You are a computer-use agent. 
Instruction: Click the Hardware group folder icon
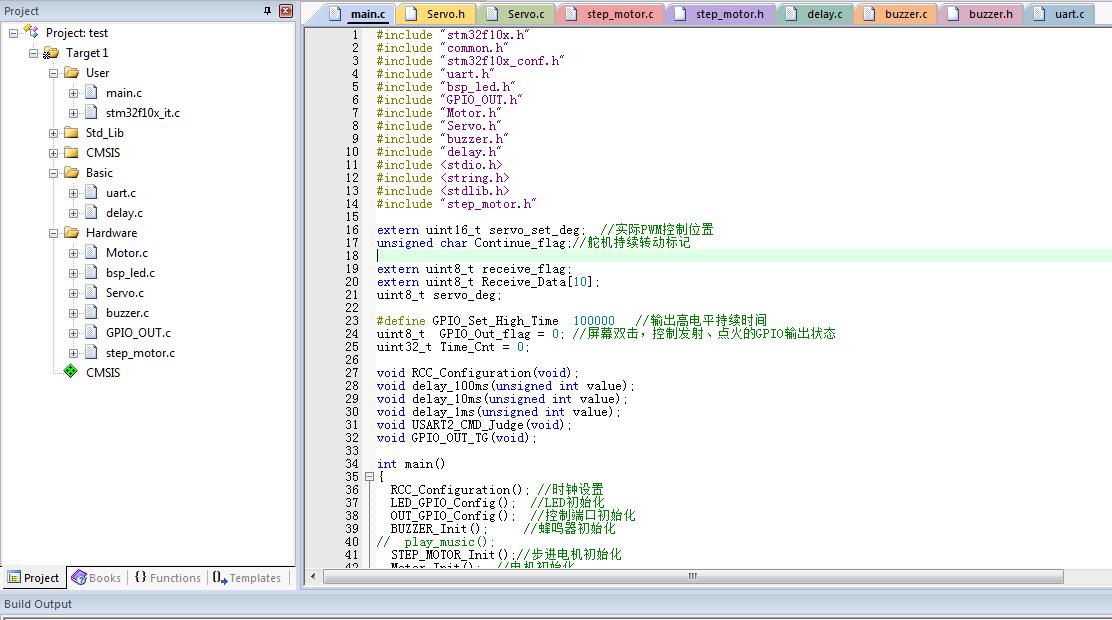(71, 232)
